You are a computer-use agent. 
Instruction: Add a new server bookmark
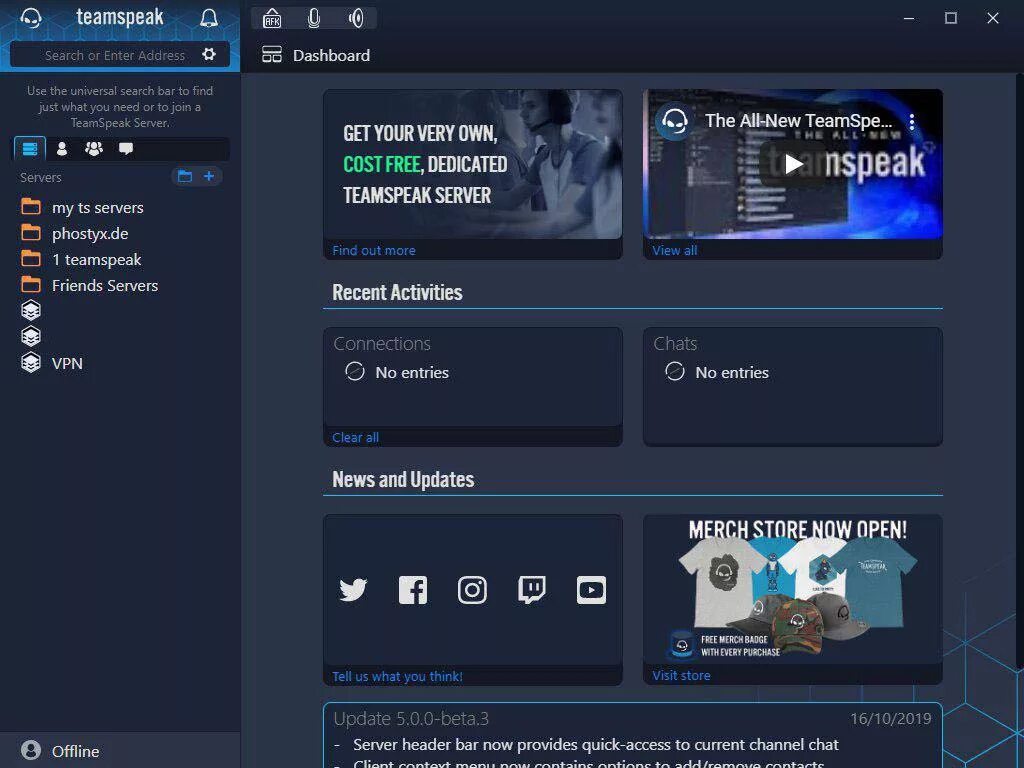(209, 176)
